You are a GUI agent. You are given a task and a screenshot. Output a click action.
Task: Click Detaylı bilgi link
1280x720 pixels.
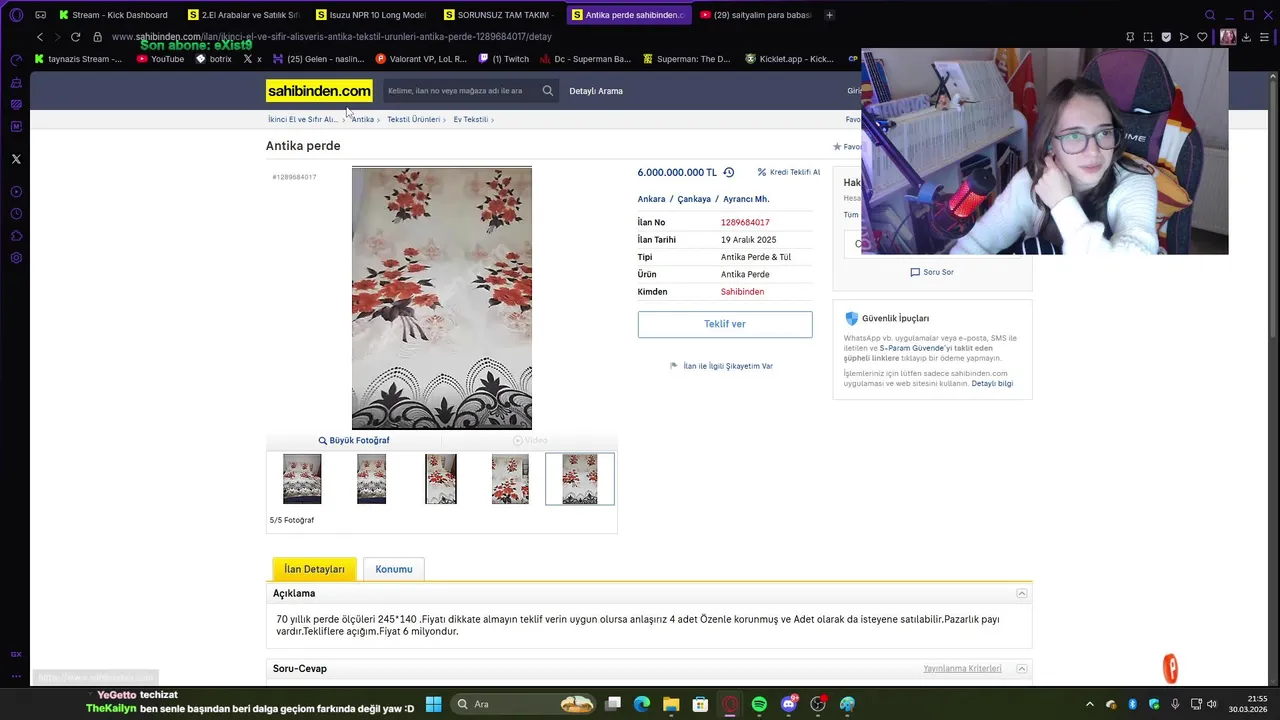tap(992, 383)
